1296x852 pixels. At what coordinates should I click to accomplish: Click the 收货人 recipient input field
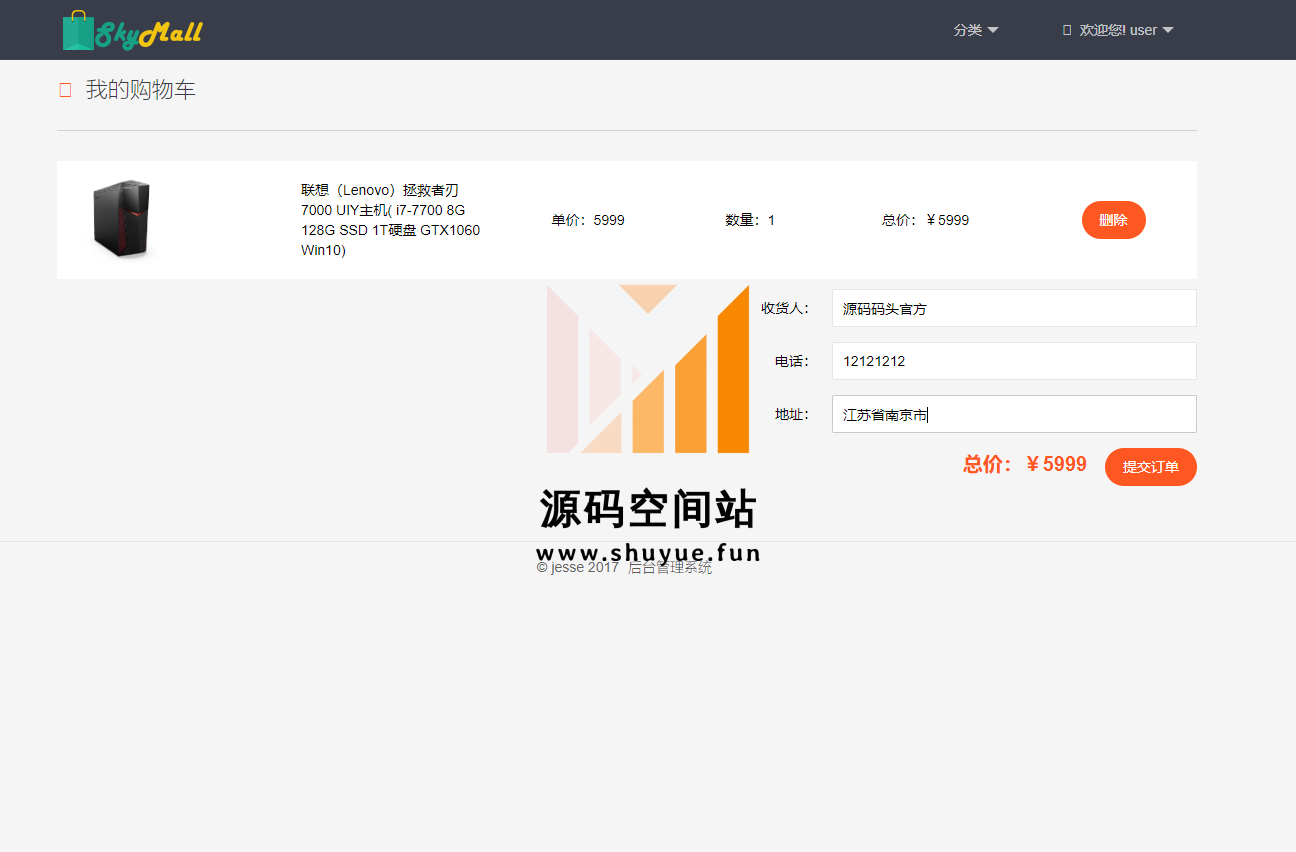1013,308
